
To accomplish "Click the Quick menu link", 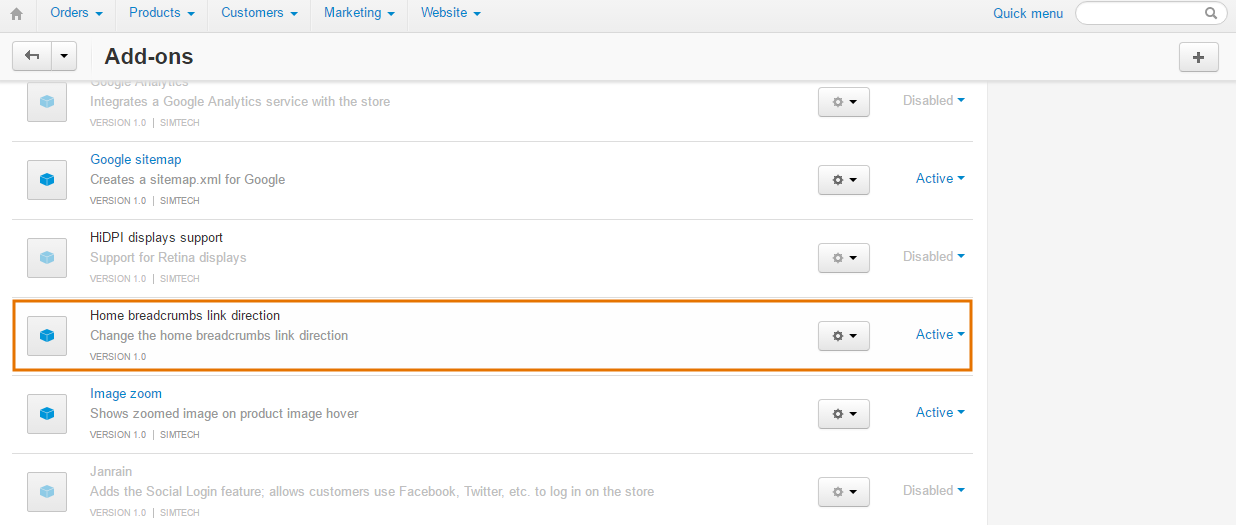I will (x=1028, y=13).
